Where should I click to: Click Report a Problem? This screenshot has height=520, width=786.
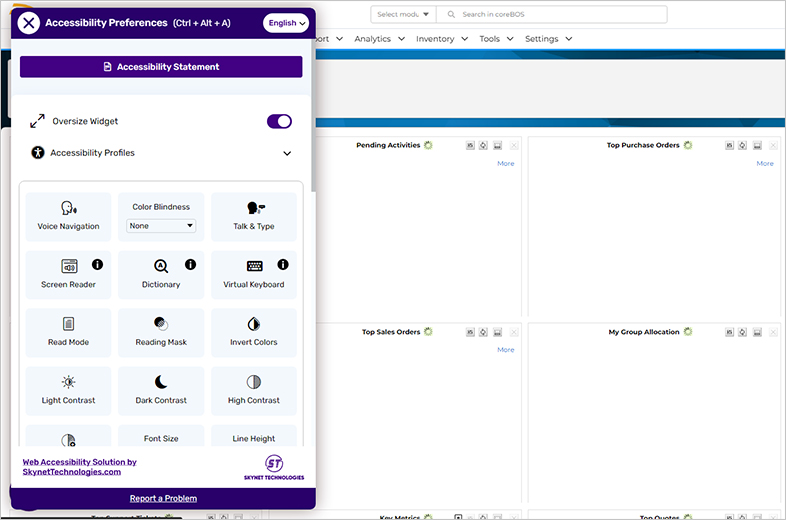[163, 498]
